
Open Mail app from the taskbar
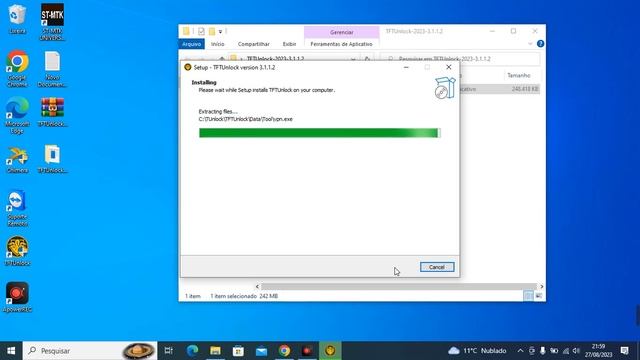[x=261, y=351]
